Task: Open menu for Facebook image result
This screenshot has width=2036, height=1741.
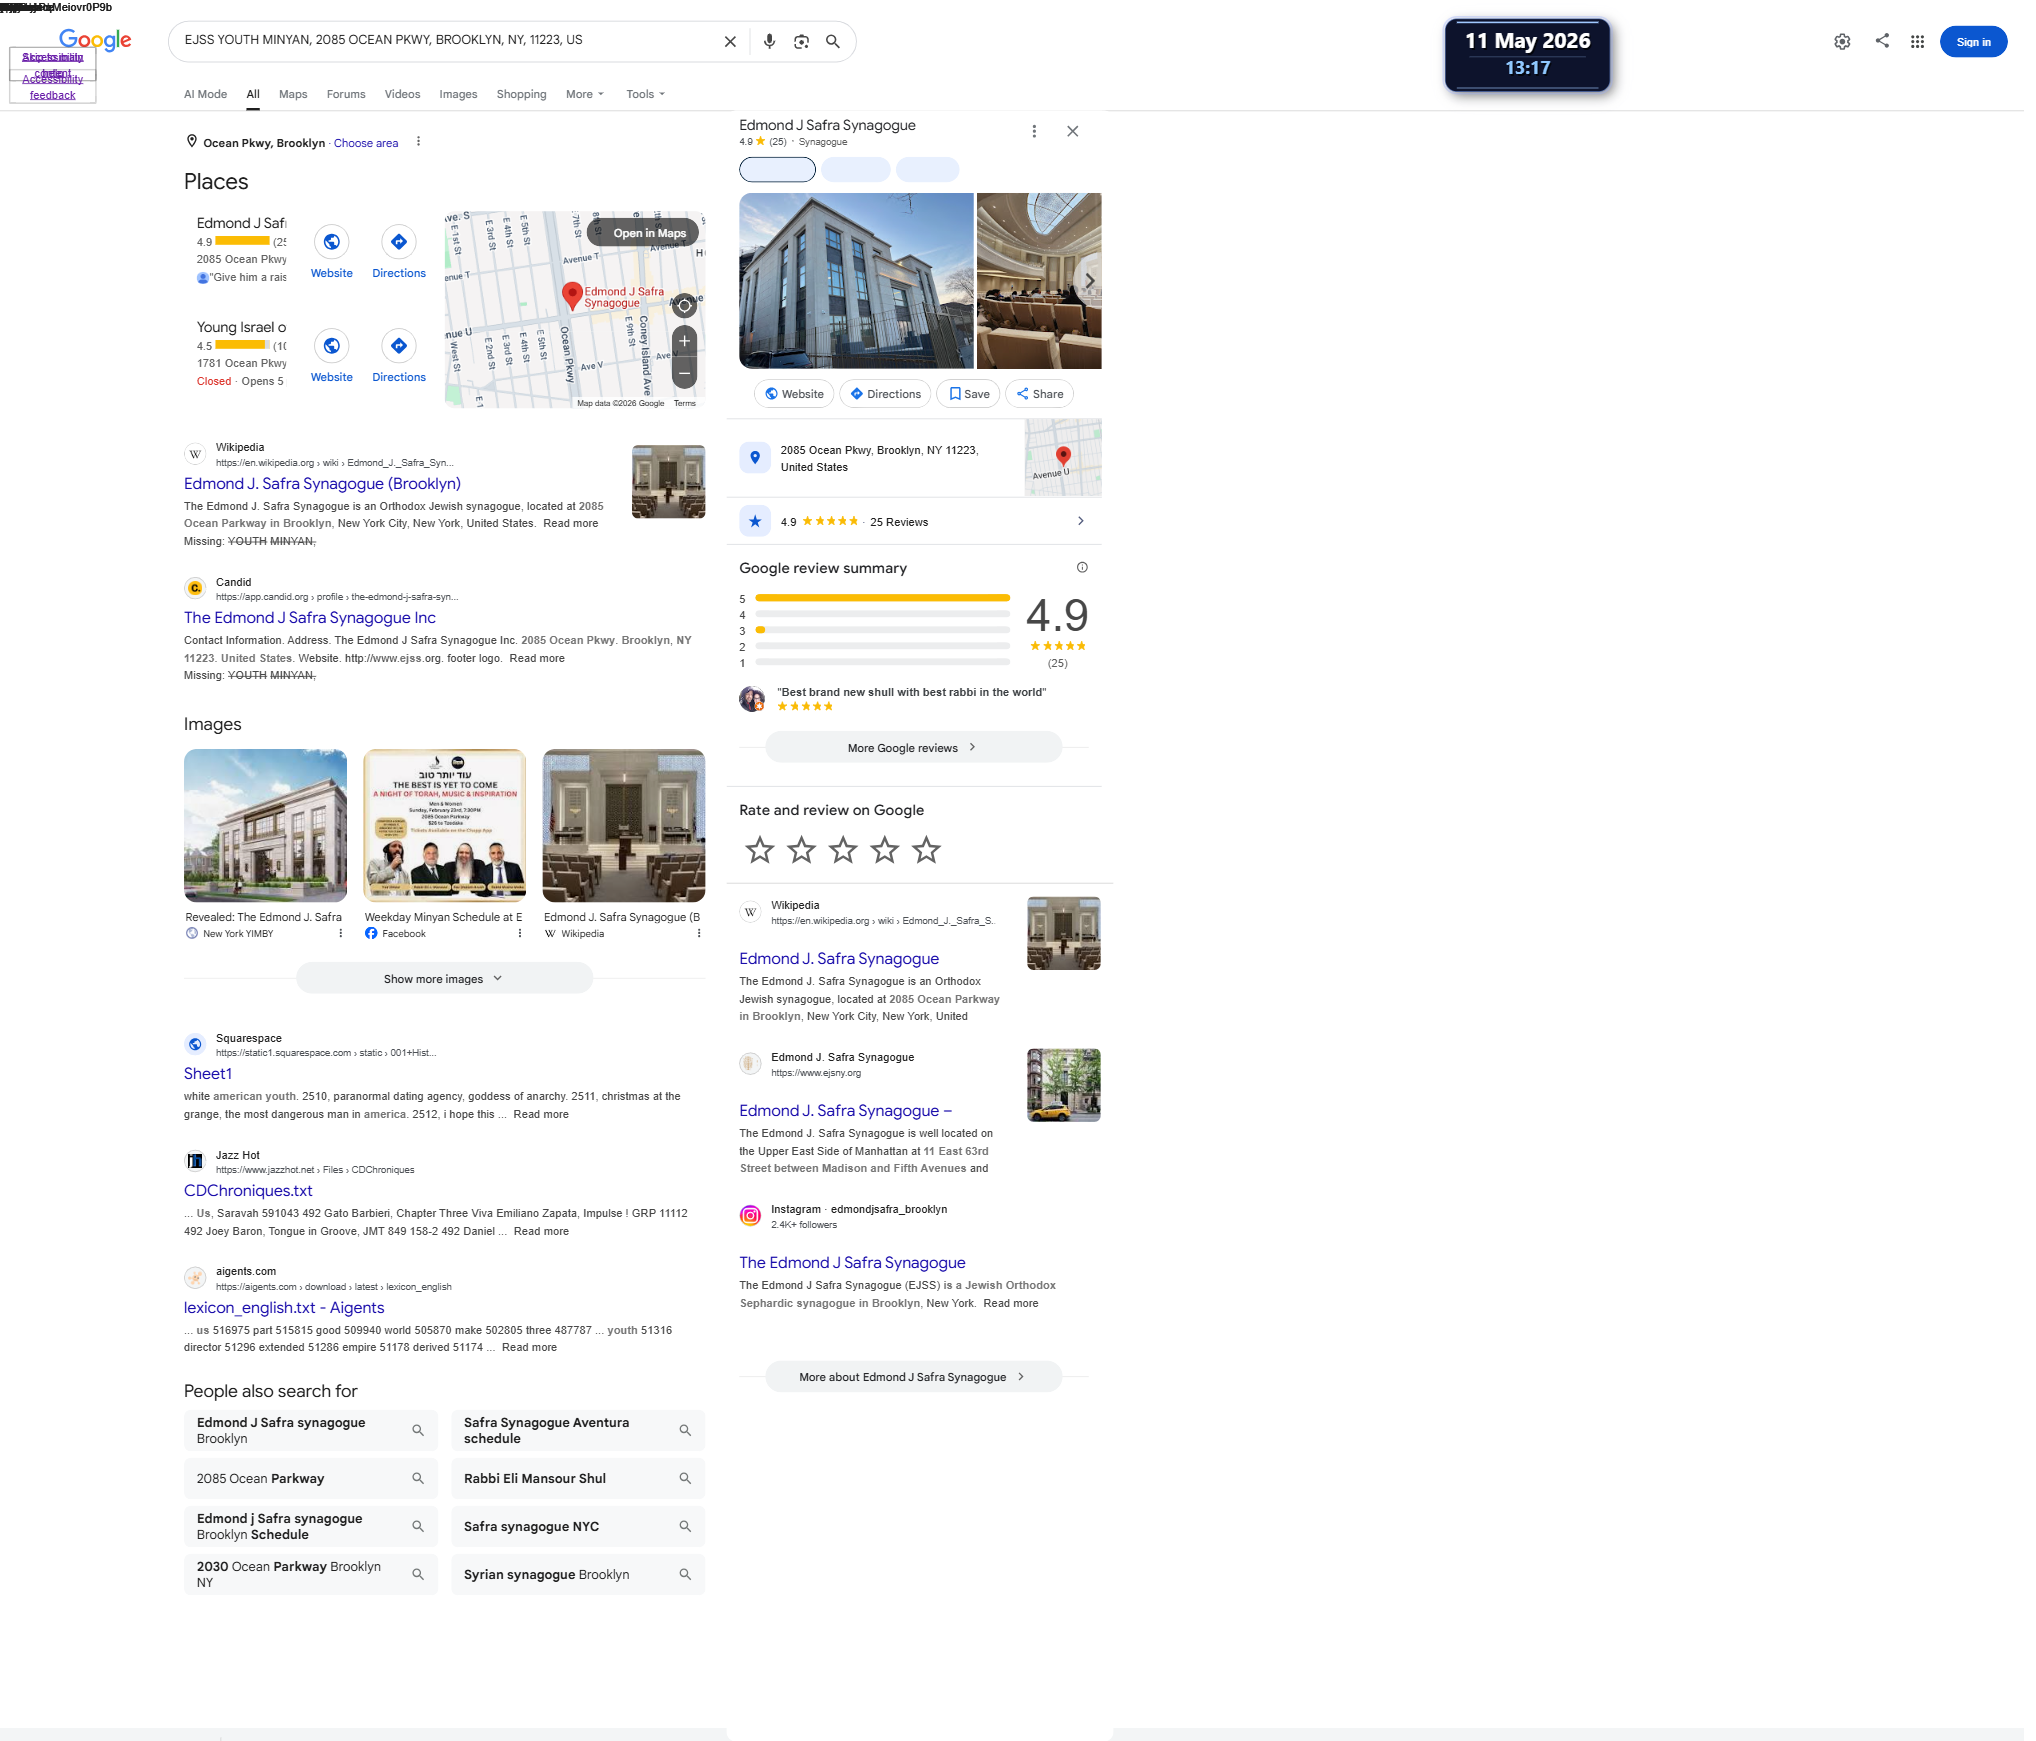Action: [520, 934]
